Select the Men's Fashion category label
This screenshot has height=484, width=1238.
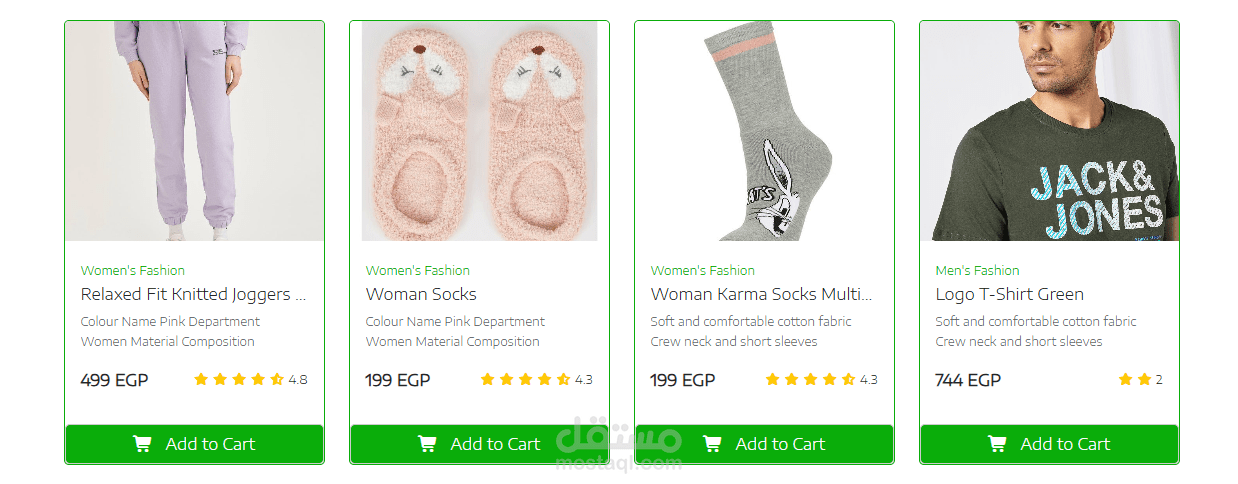(x=978, y=270)
